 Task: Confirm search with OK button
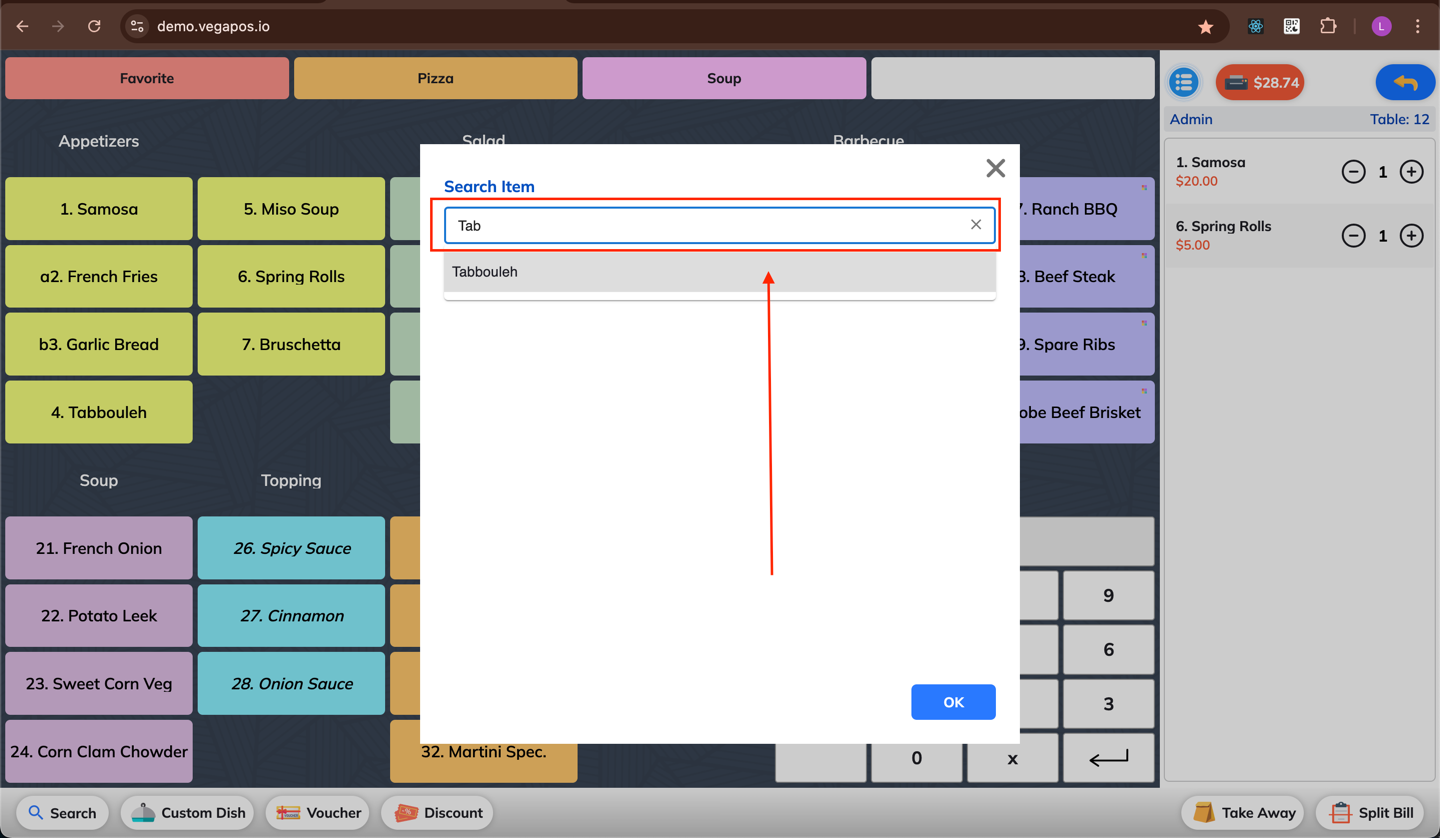(x=953, y=702)
